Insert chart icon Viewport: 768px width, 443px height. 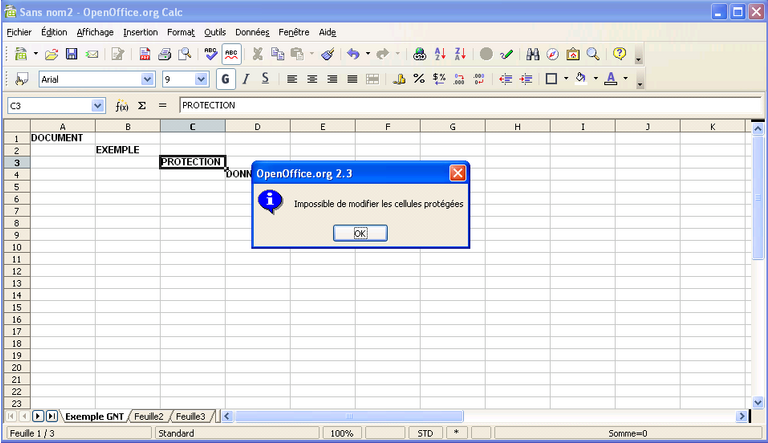pos(486,54)
